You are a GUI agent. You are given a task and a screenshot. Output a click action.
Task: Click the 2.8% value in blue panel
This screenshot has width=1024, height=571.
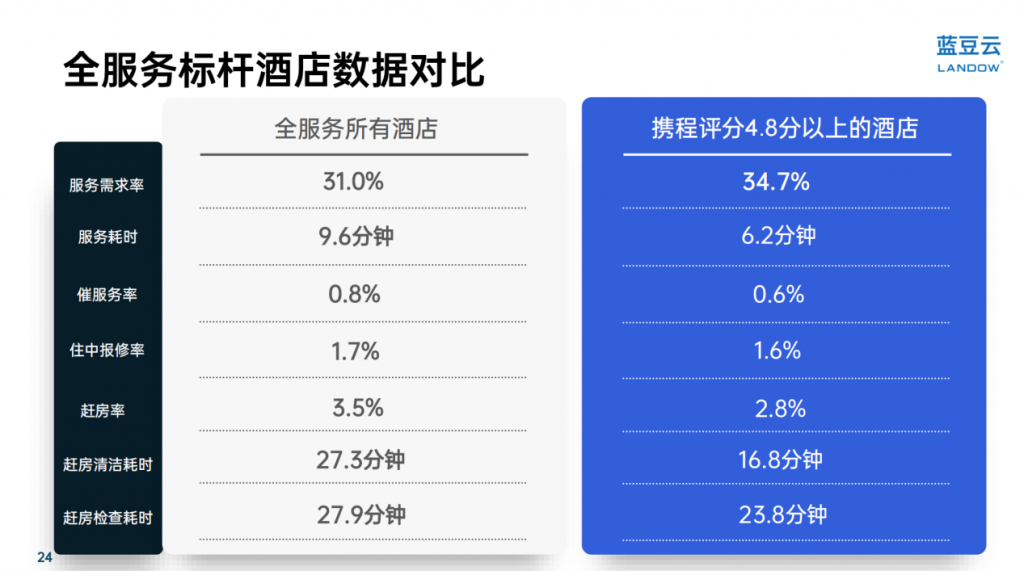(780, 409)
